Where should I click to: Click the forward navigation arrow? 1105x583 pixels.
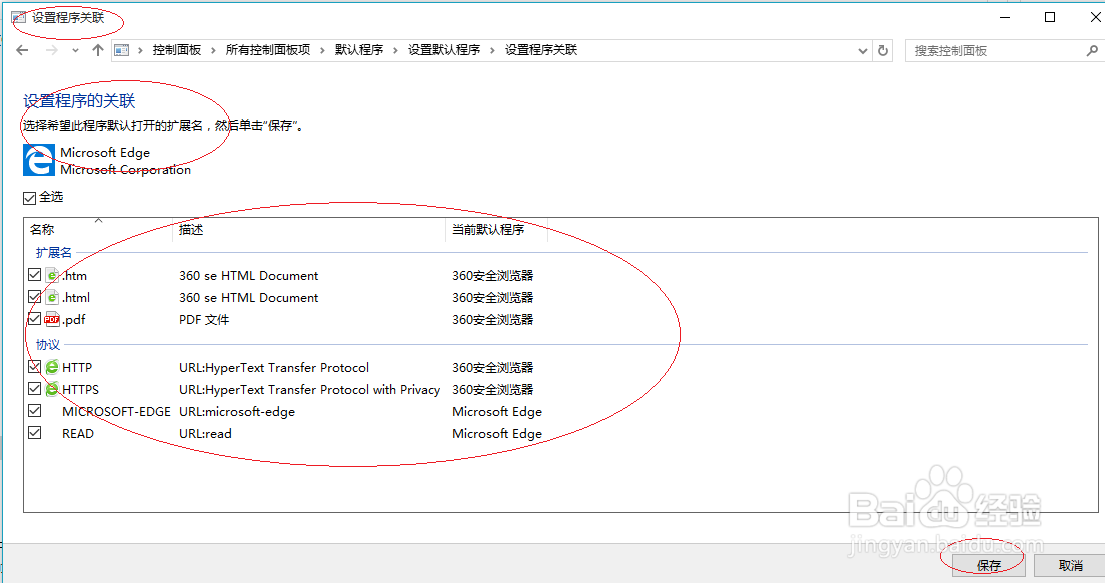pos(51,50)
